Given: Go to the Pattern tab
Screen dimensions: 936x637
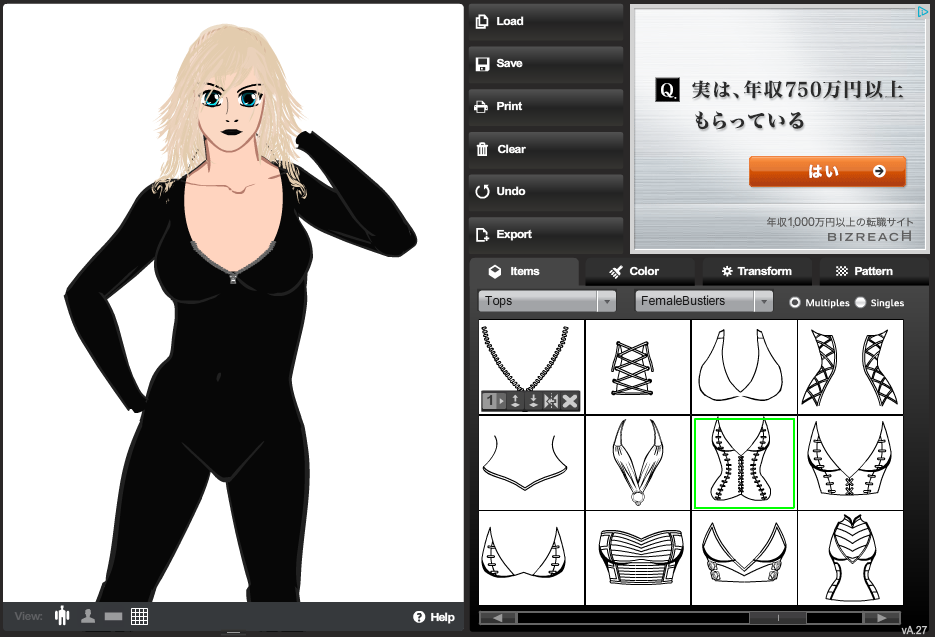Looking at the screenshot, I should click(x=864, y=271).
